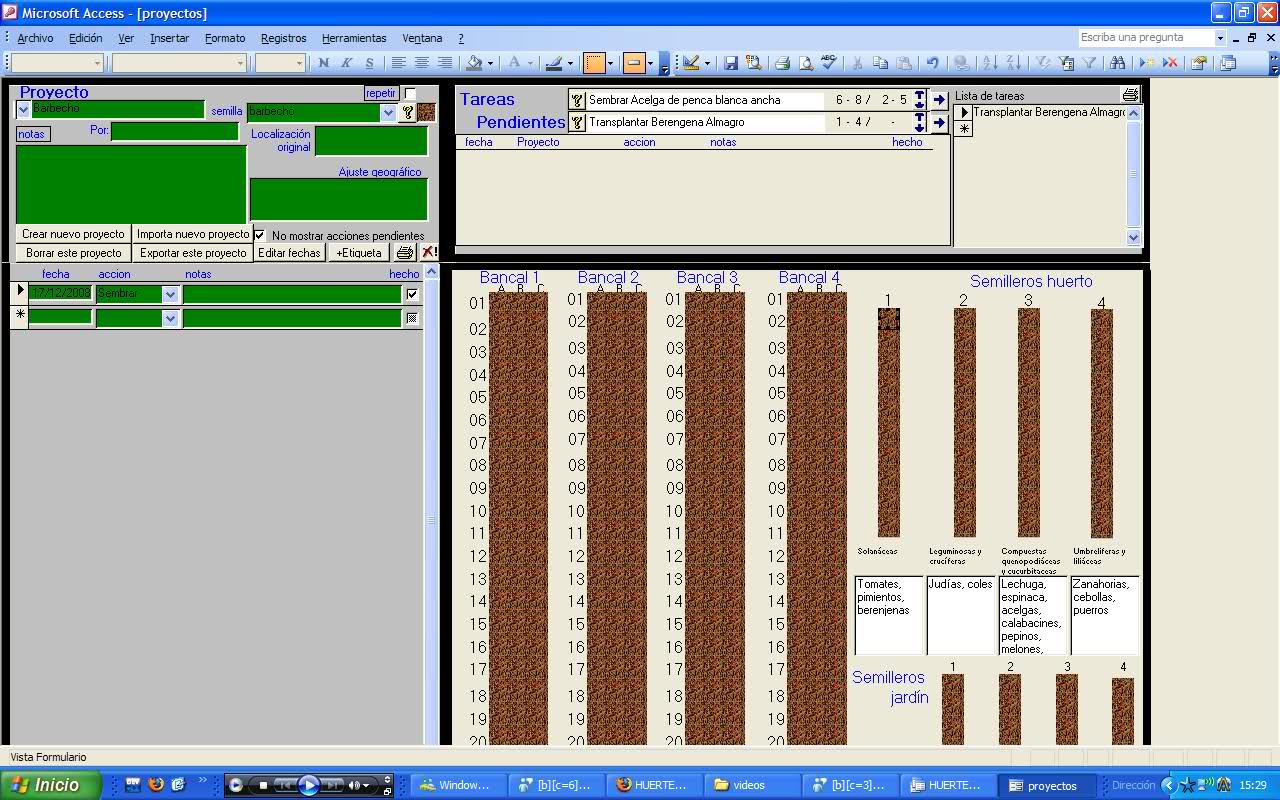The width and height of the screenshot is (1280, 800).
Task: Click the Localización original field
Action: tap(372, 141)
